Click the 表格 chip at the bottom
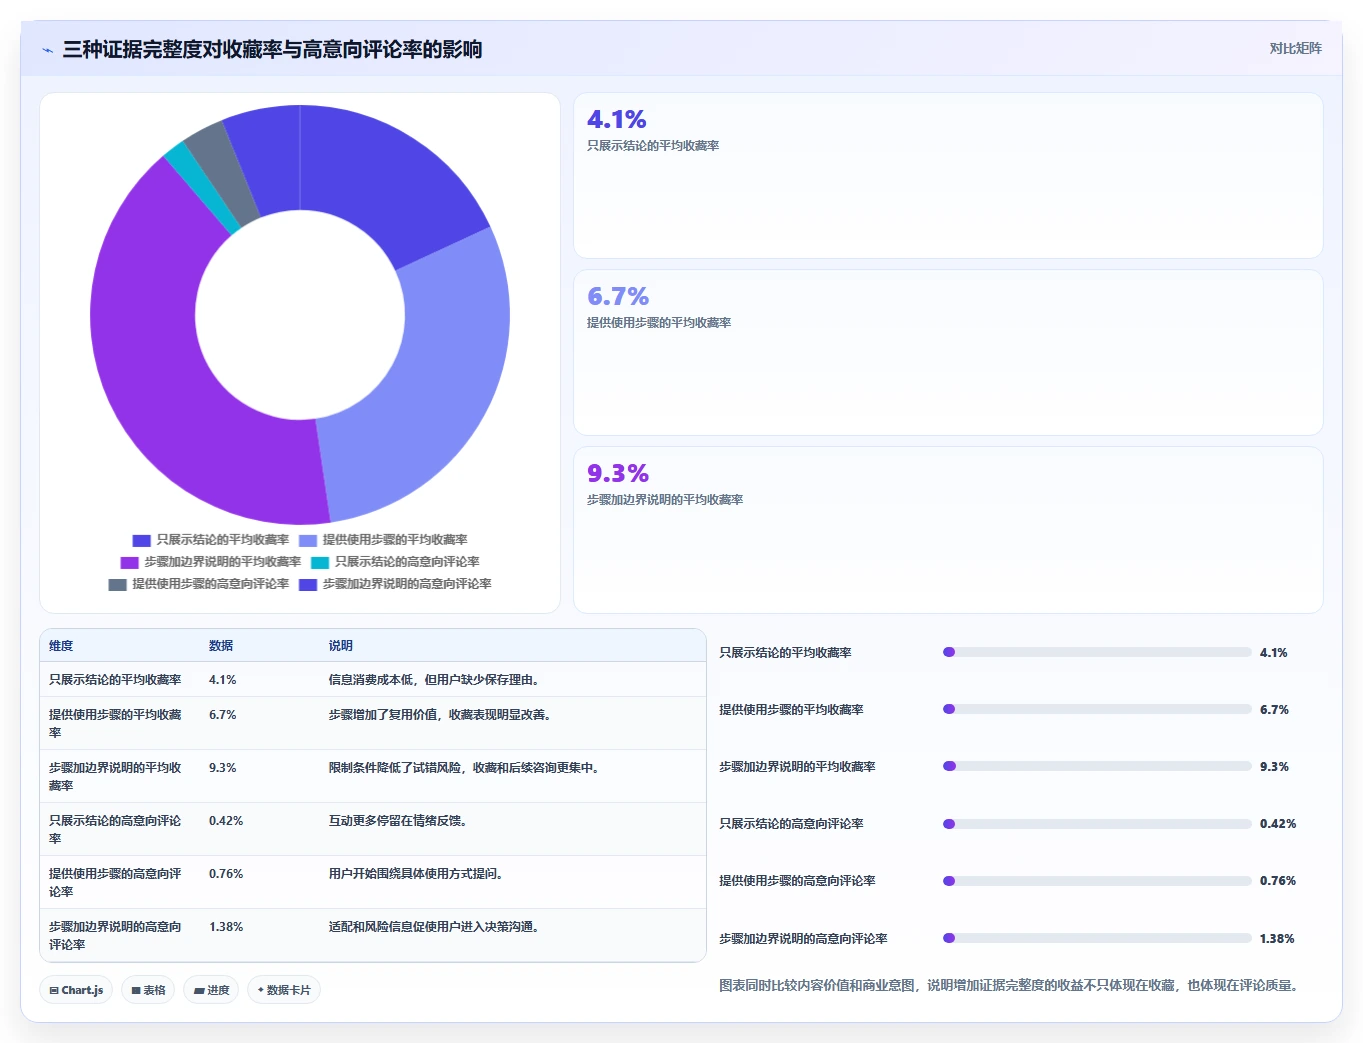The width and height of the screenshot is (1363, 1043). coord(148,990)
